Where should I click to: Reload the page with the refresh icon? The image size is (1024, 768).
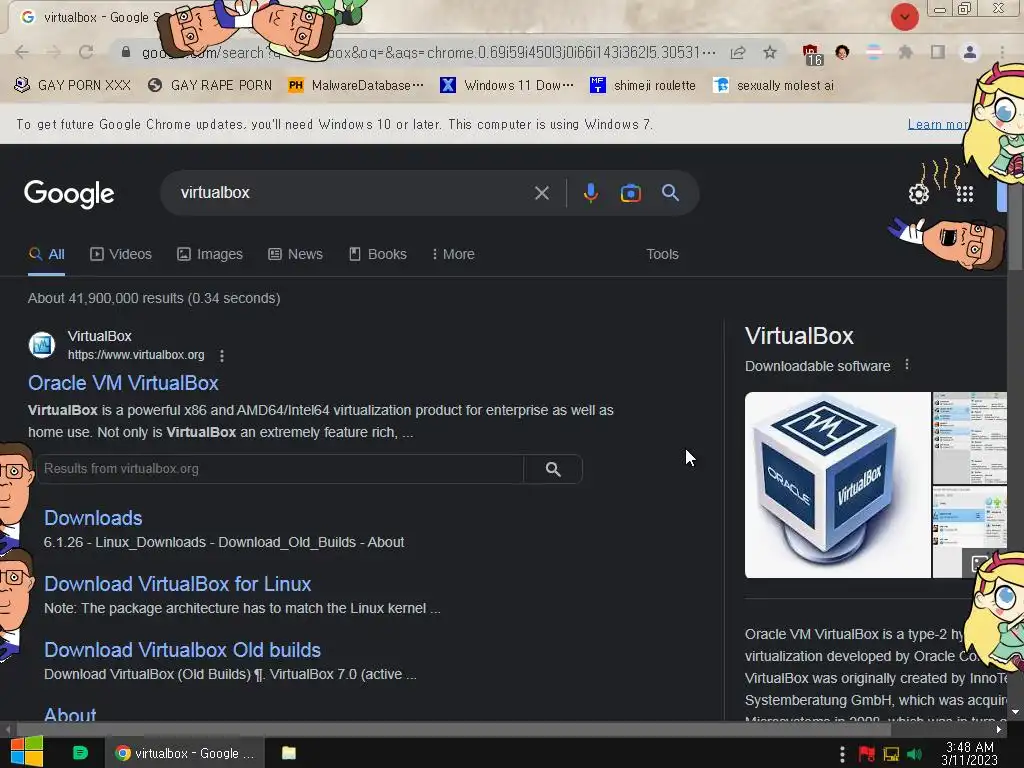(x=86, y=52)
